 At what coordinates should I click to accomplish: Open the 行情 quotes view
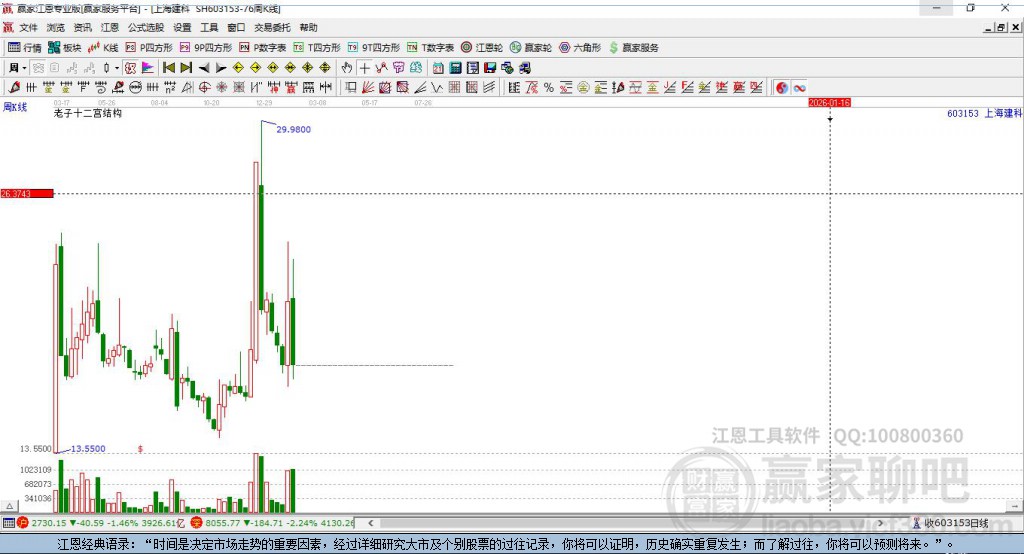pos(25,48)
